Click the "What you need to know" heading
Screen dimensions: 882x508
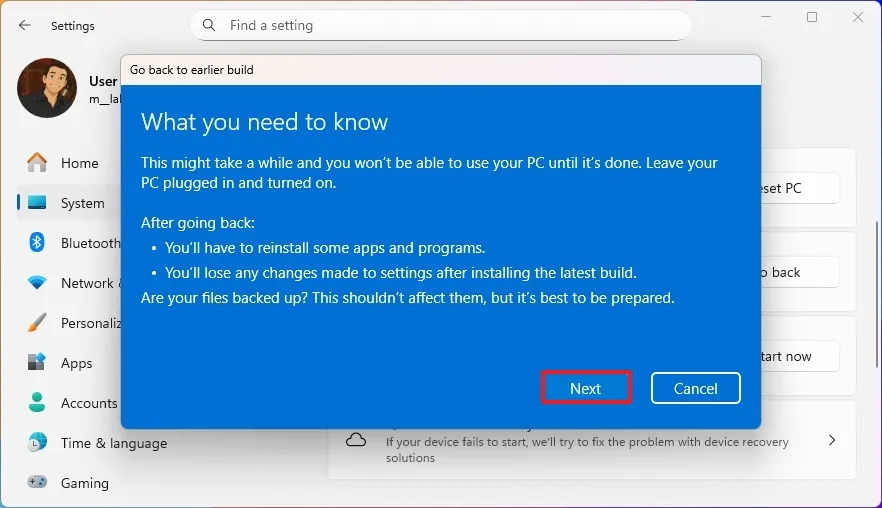click(x=264, y=122)
